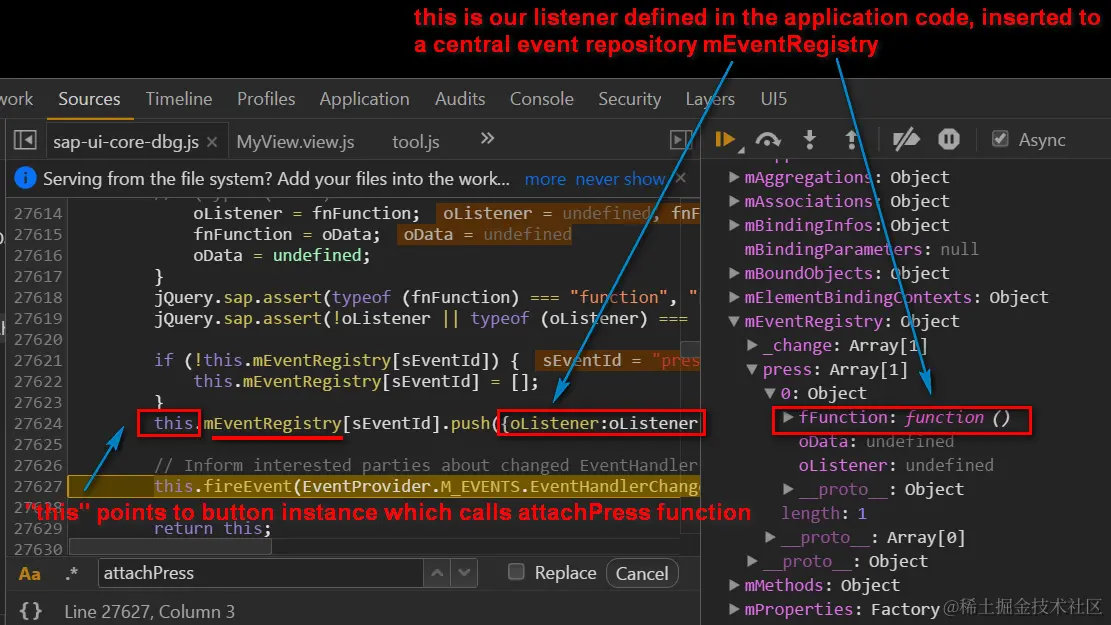Uncheck the Async checkbox

point(1000,139)
